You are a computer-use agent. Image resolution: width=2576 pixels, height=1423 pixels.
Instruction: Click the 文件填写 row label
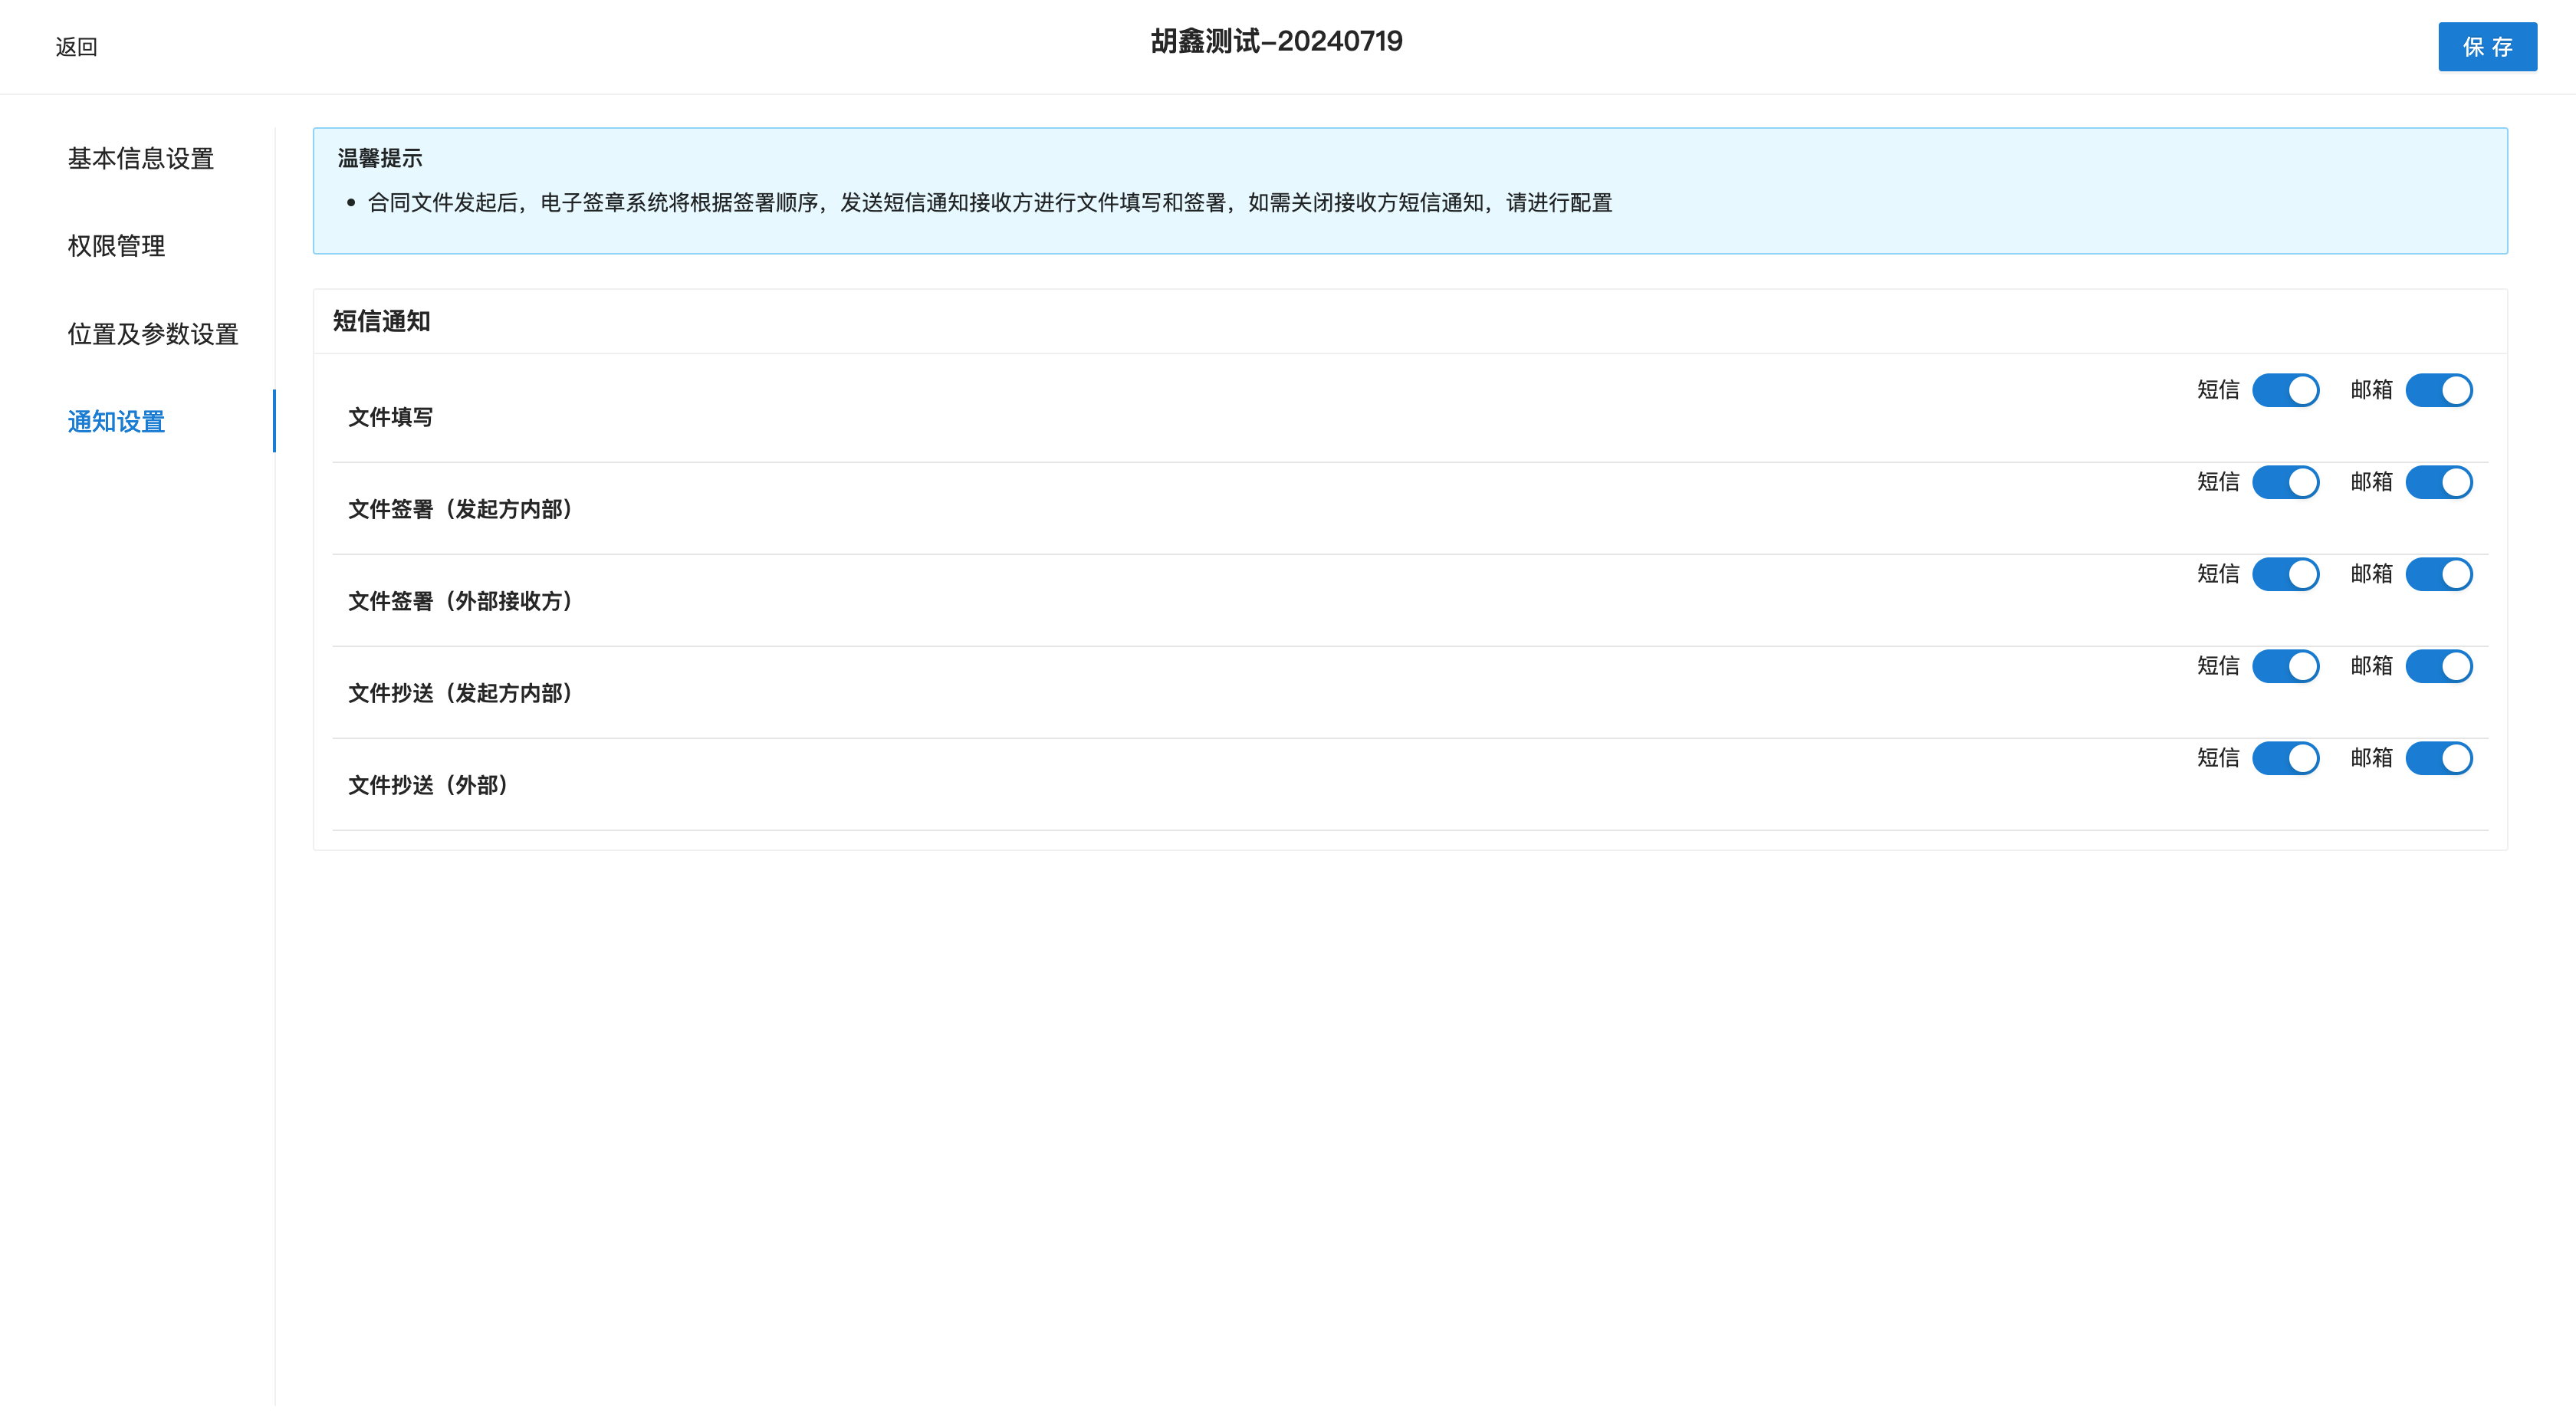coord(390,417)
